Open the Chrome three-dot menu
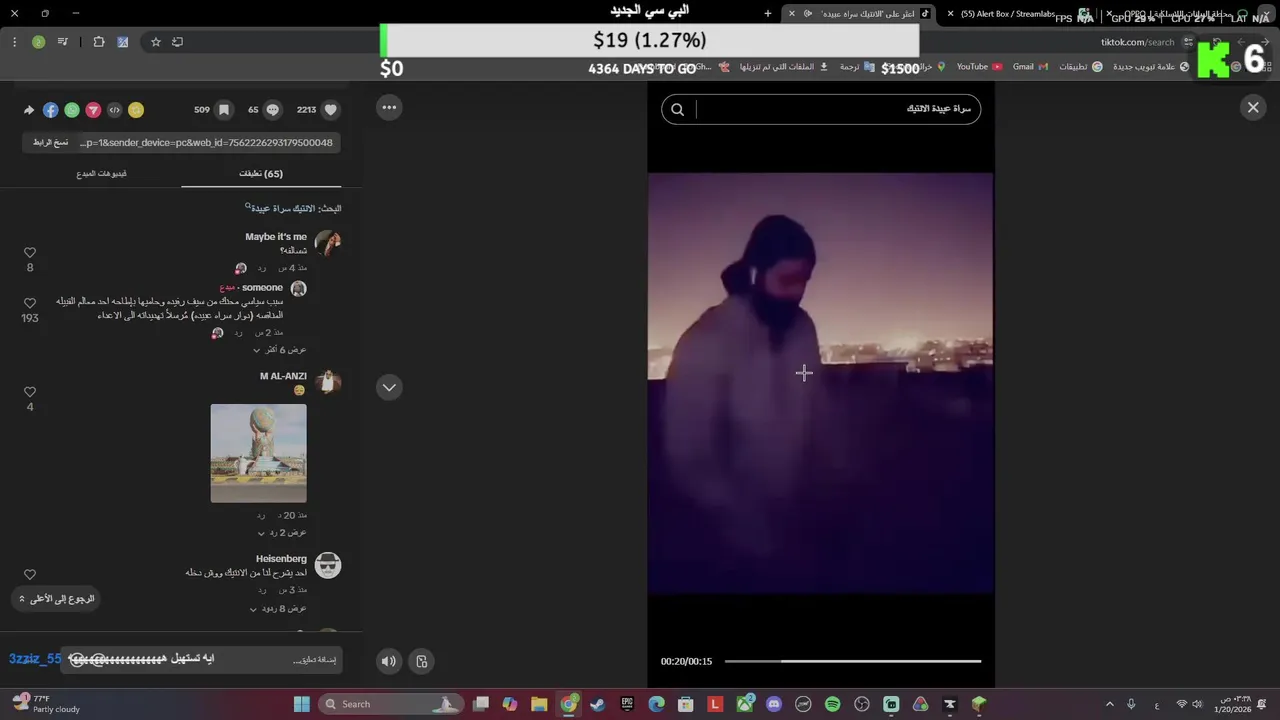1280x720 pixels. (14, 42)
